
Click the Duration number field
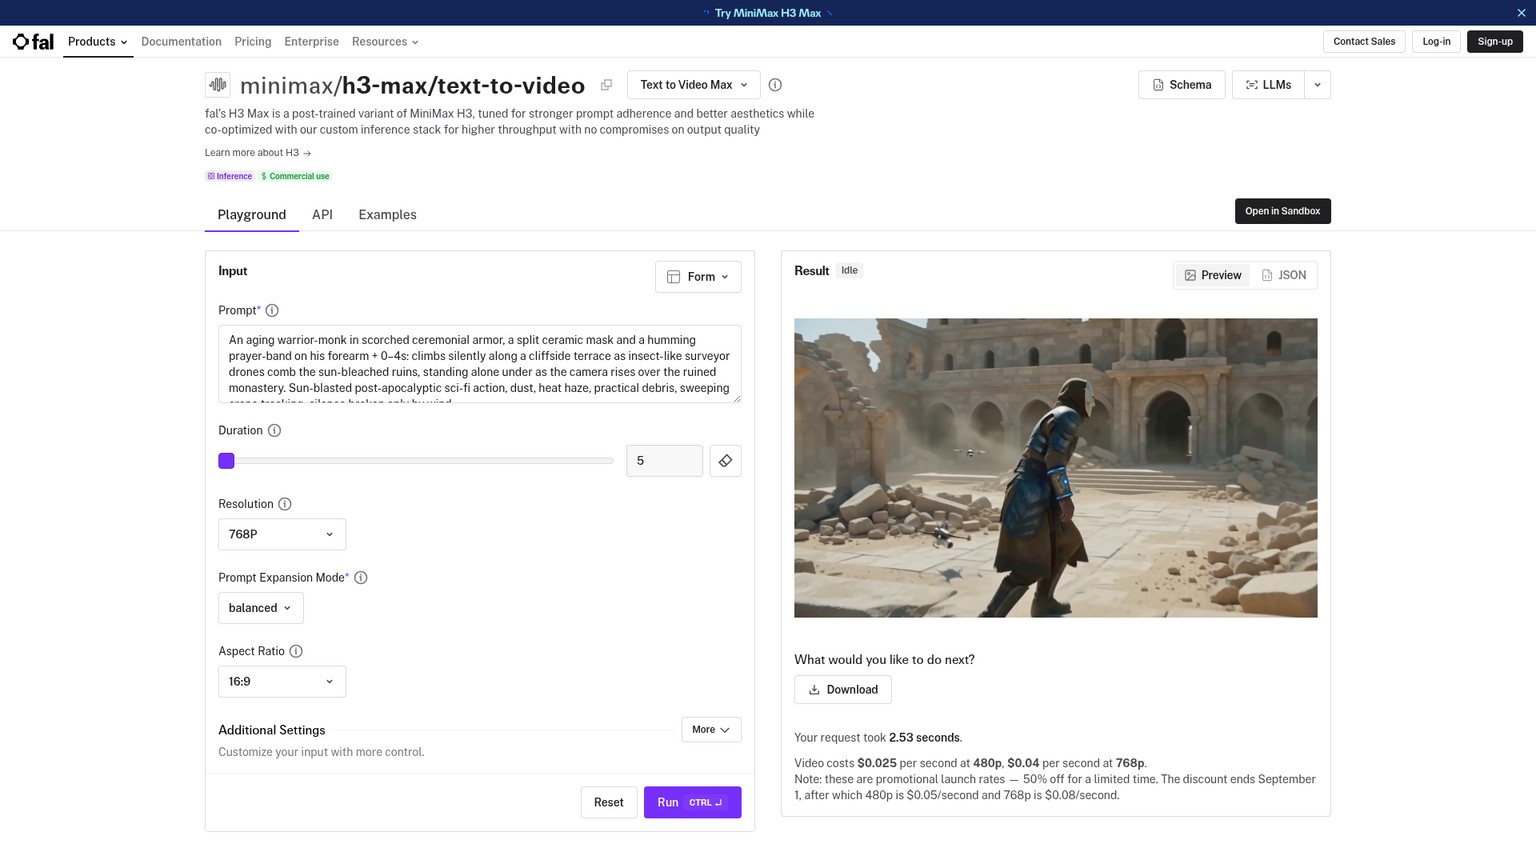click(665, 461)
